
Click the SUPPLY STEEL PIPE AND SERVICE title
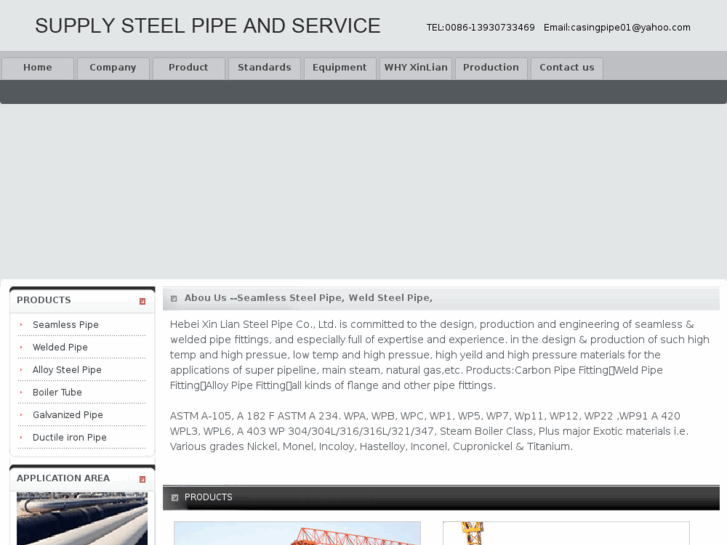coord(208,26)
